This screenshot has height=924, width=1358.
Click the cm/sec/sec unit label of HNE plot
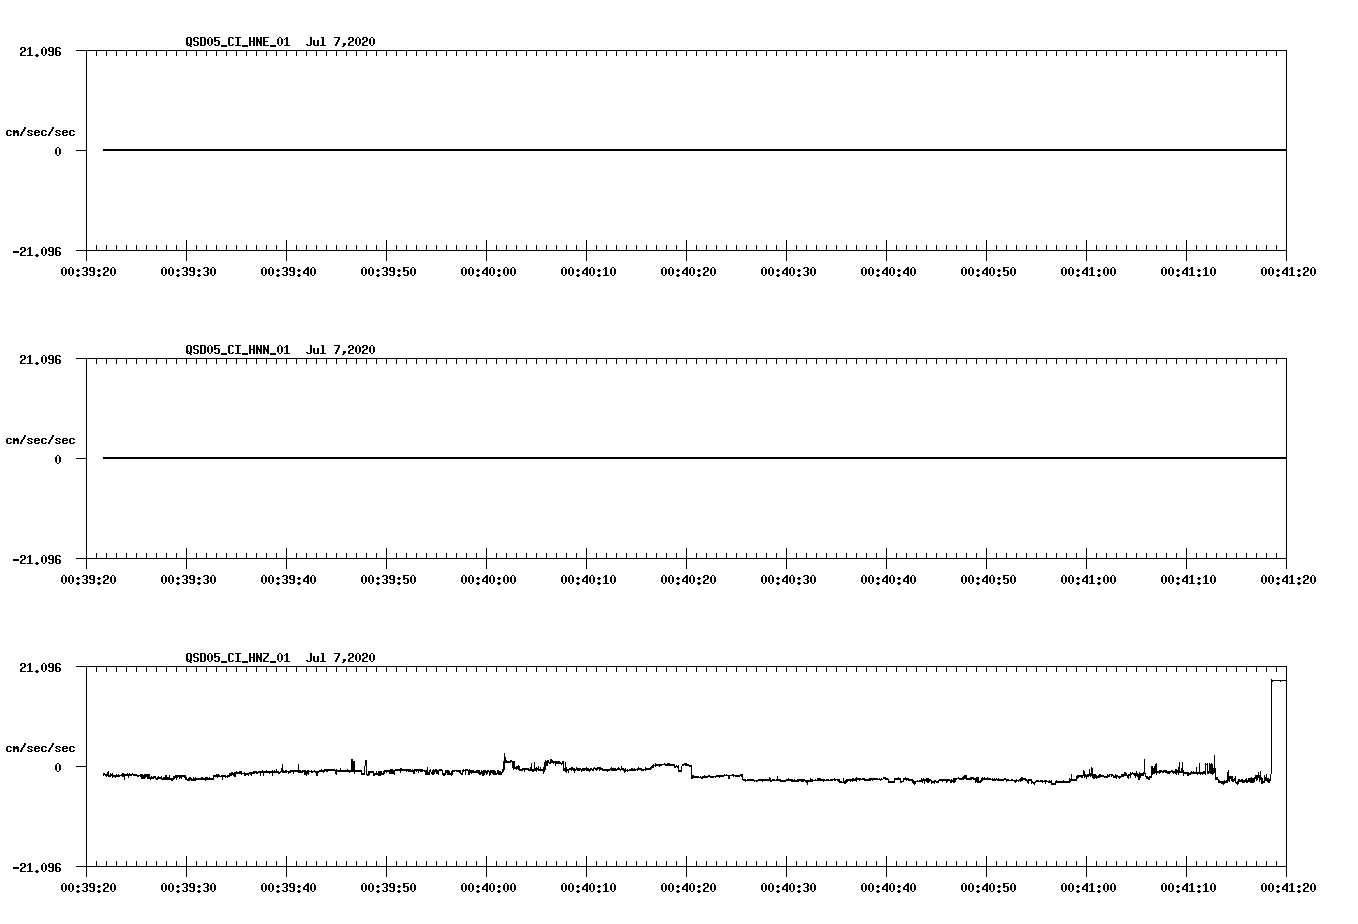coord(40,132)
